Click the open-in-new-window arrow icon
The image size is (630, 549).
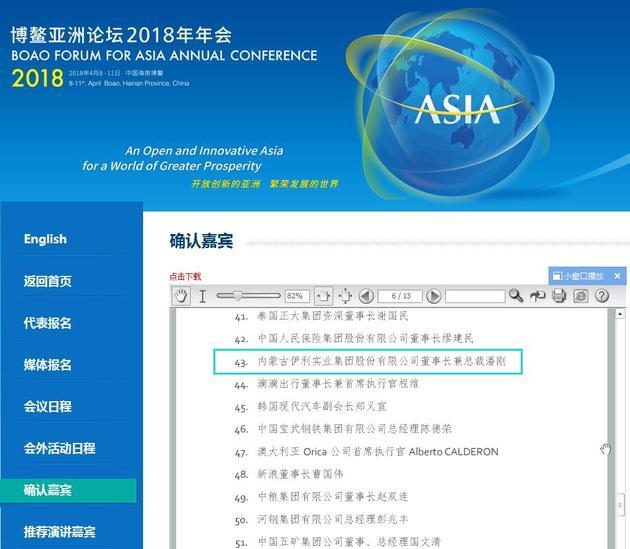pyautogui.click(x=537, y=296)
